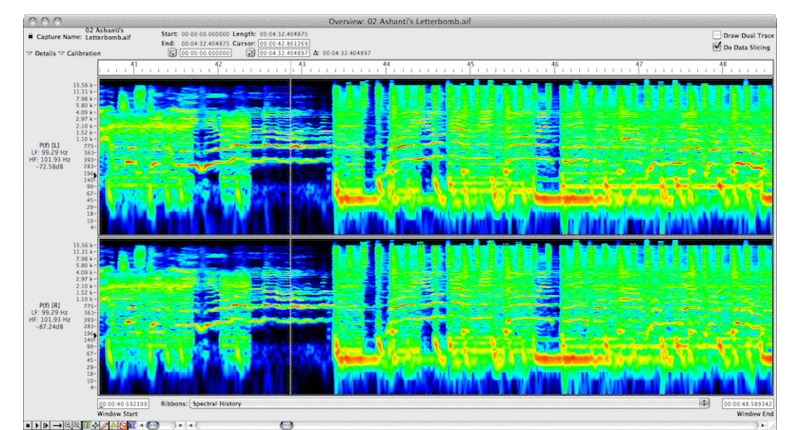The height and width of the screenshot is (430, 800).
Task: Click the zoom out magnifier icon
Action: 76,425
